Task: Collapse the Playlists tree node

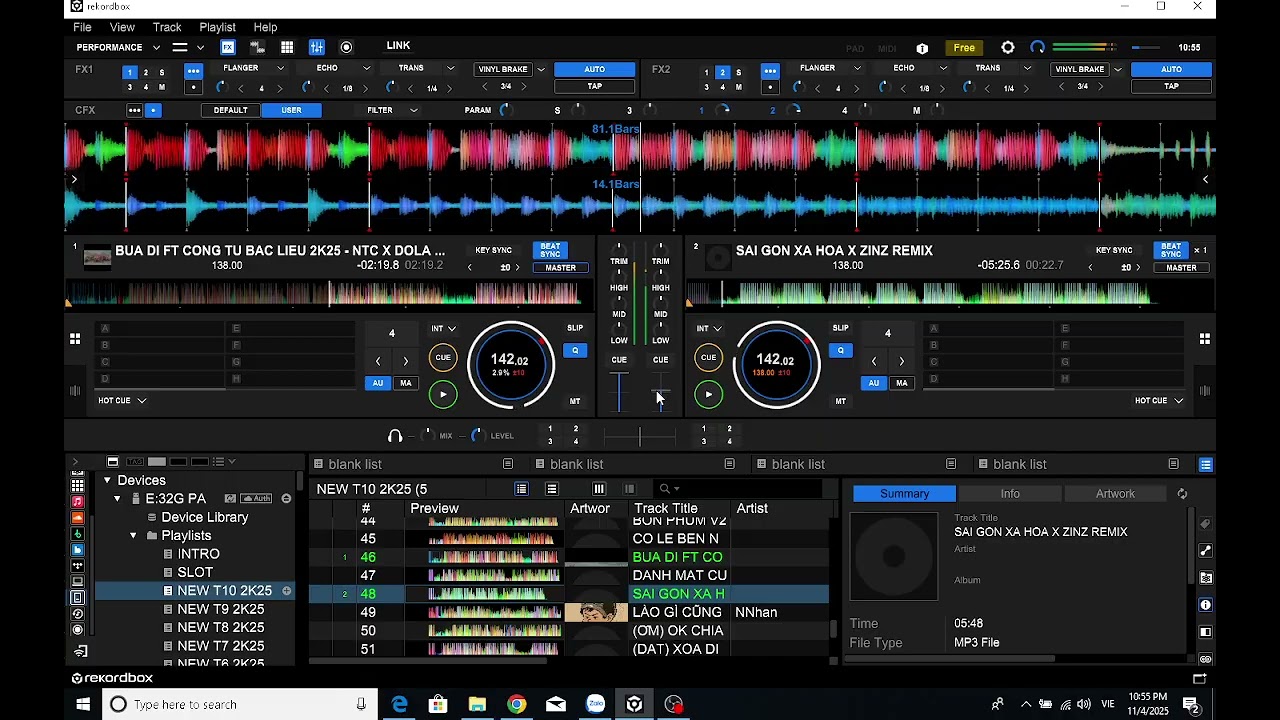Action: (x=133, y=536)
